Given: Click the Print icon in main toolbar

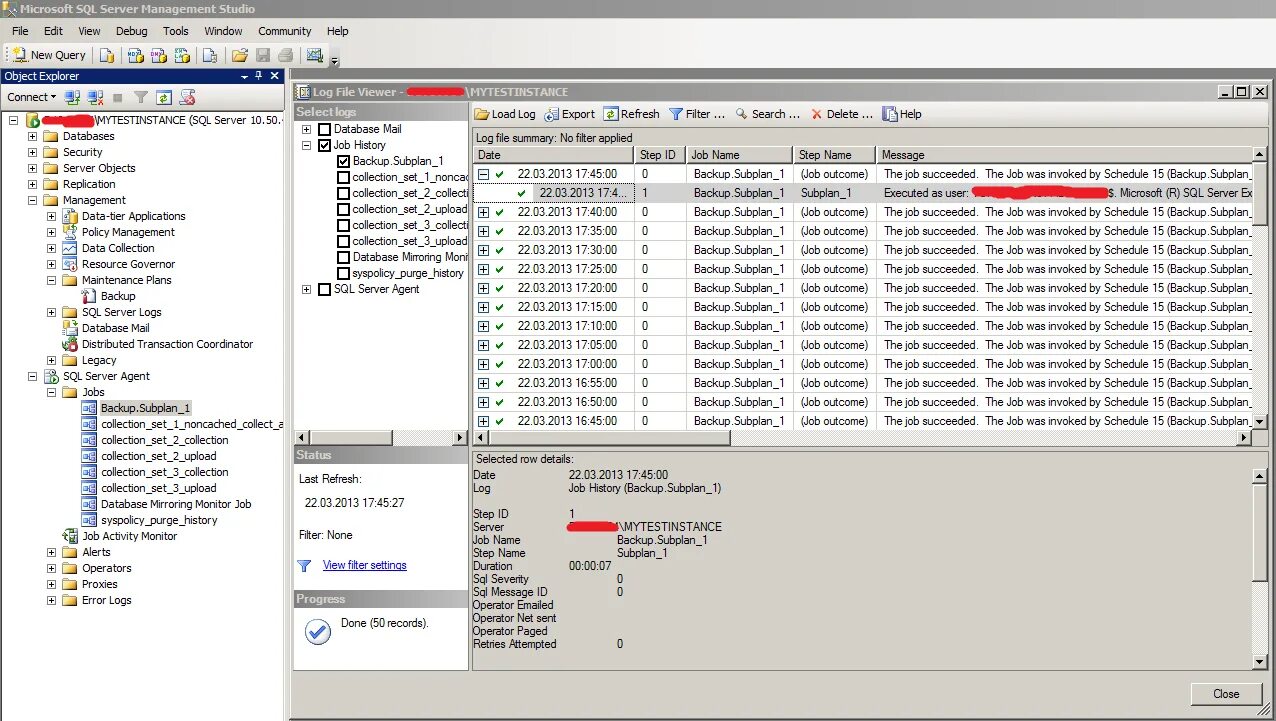Looking at the screenshot, I should point(285,55).
